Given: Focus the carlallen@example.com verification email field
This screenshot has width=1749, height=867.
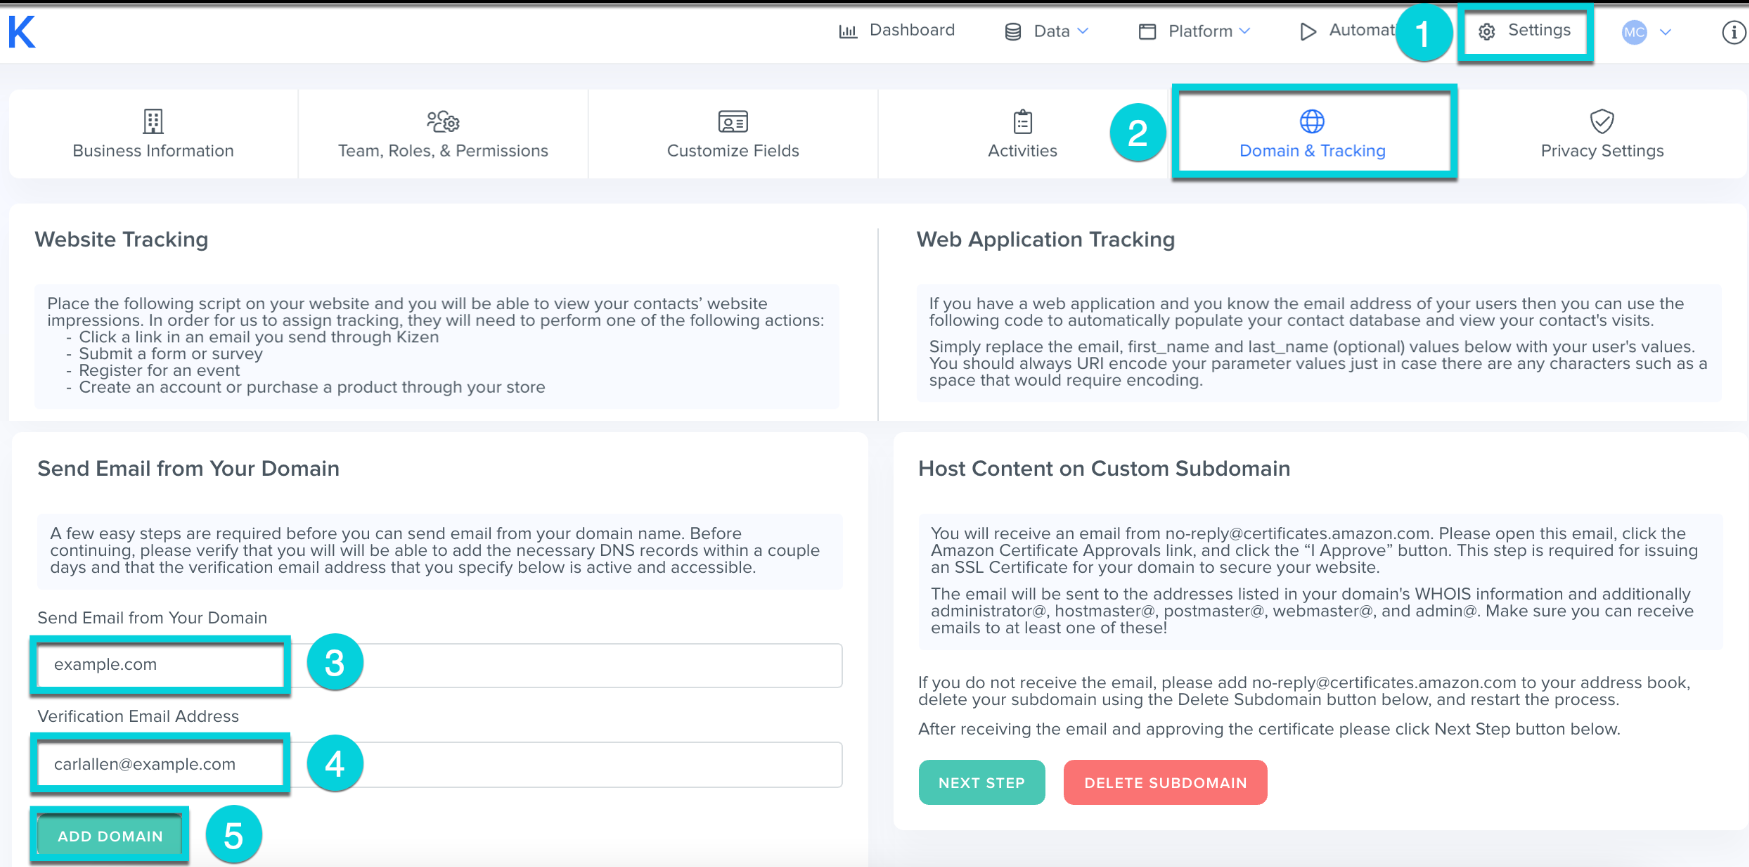Looking at the screenshot, I should [440, 764].
